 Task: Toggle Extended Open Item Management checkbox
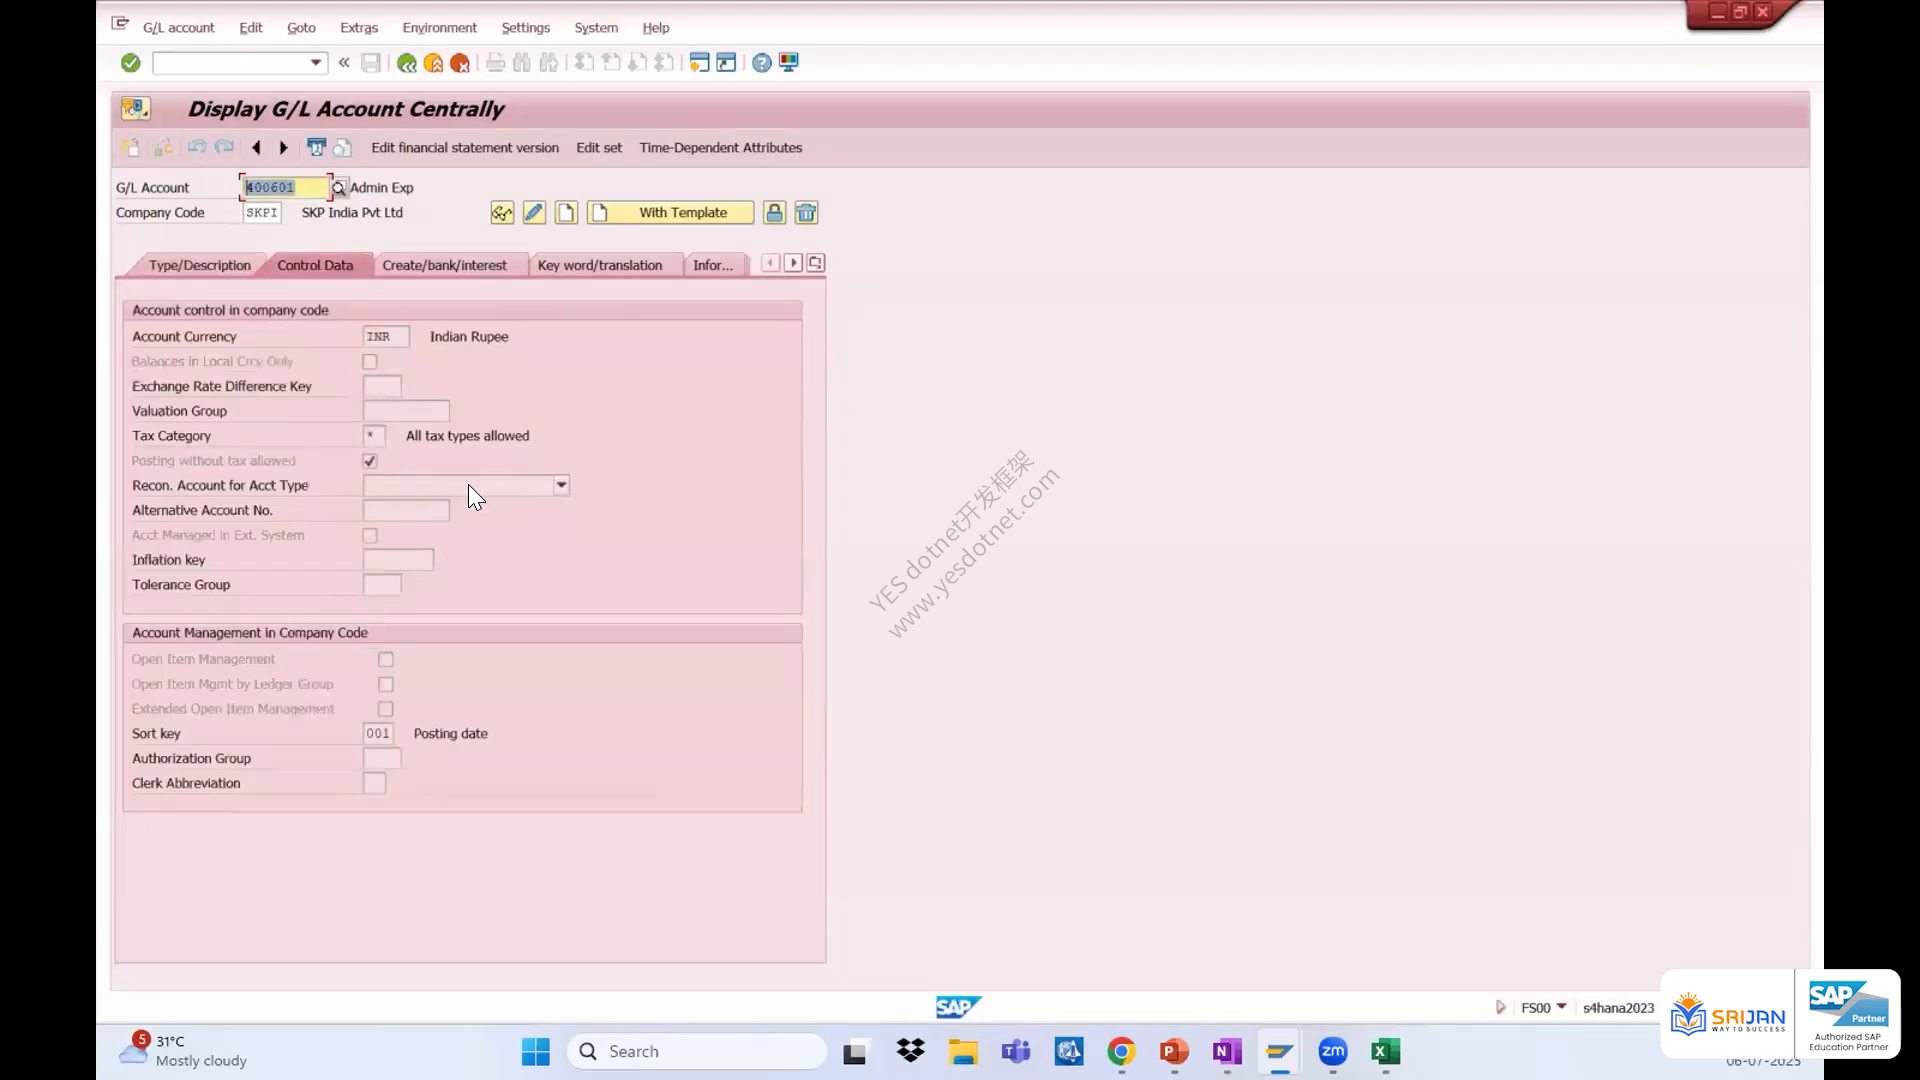[x=386, y=709]
